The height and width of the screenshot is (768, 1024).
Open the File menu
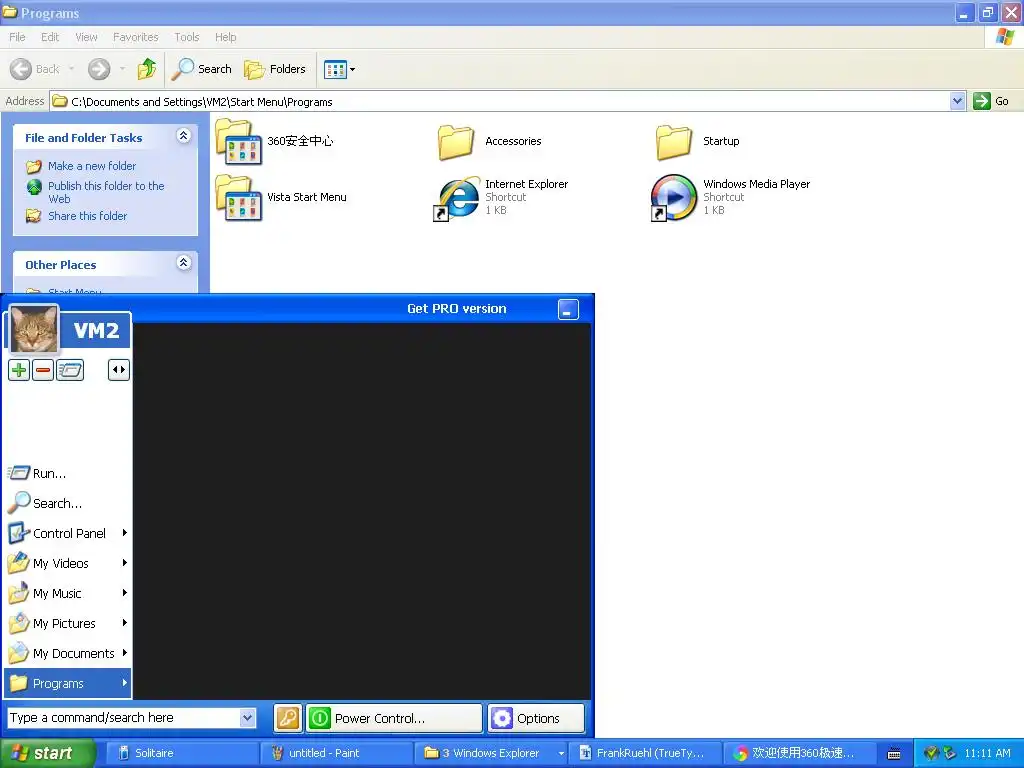18,37
